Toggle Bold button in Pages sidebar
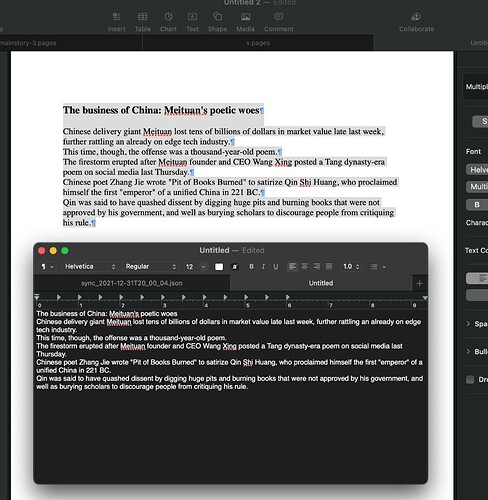 (x=477, y=205)
